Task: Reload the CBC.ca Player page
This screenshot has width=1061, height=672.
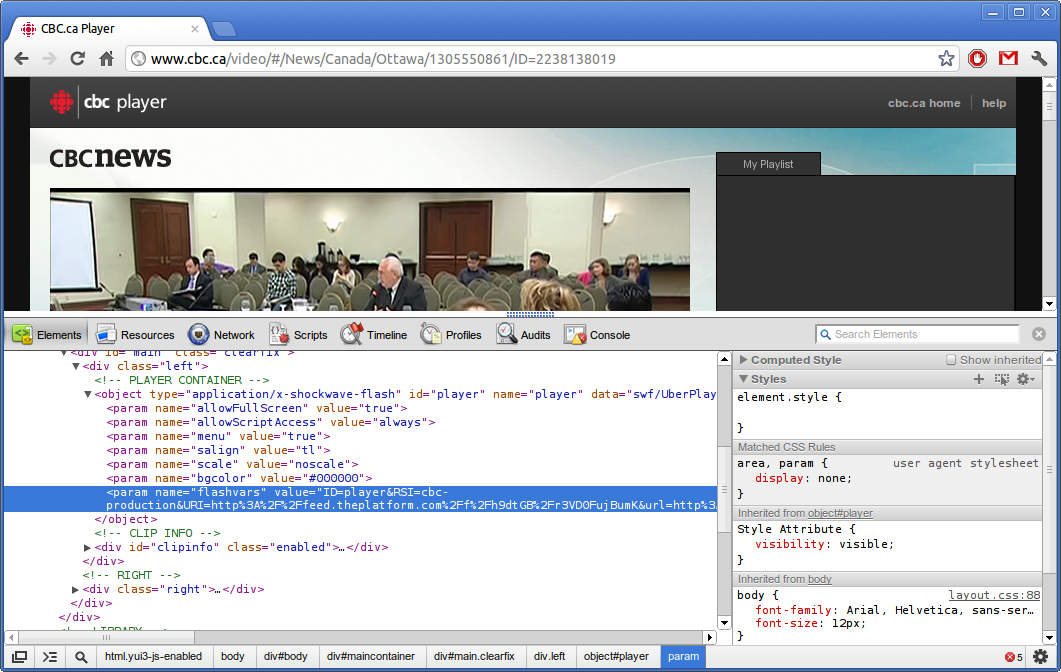Action: tap(78, 59)
